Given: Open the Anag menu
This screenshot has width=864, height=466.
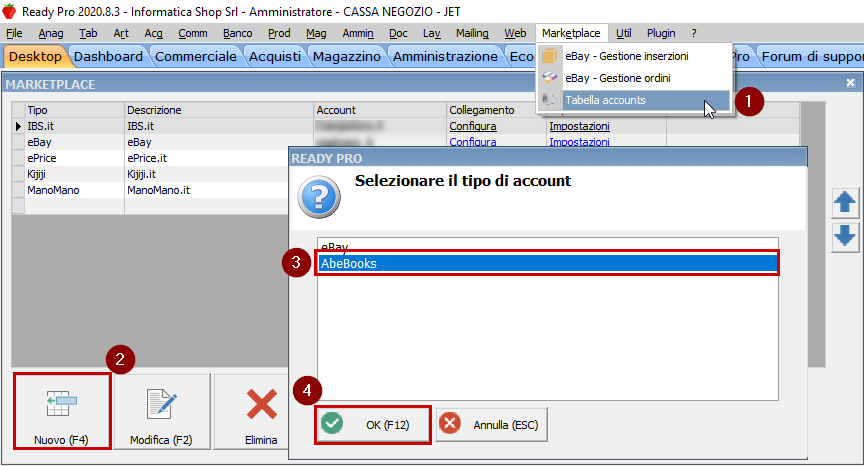Looking at the screenshot, I should pyautogui.click(x=51, y=33).
